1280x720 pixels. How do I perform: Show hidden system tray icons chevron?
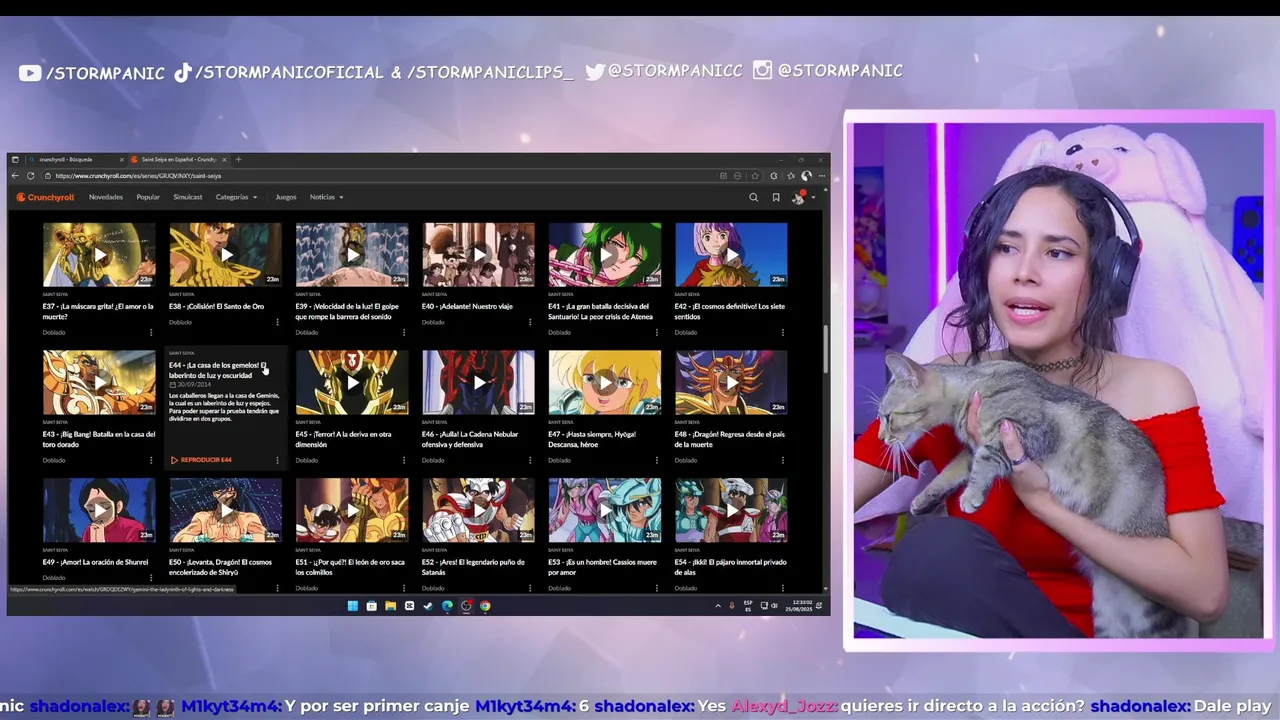point(717,606)
